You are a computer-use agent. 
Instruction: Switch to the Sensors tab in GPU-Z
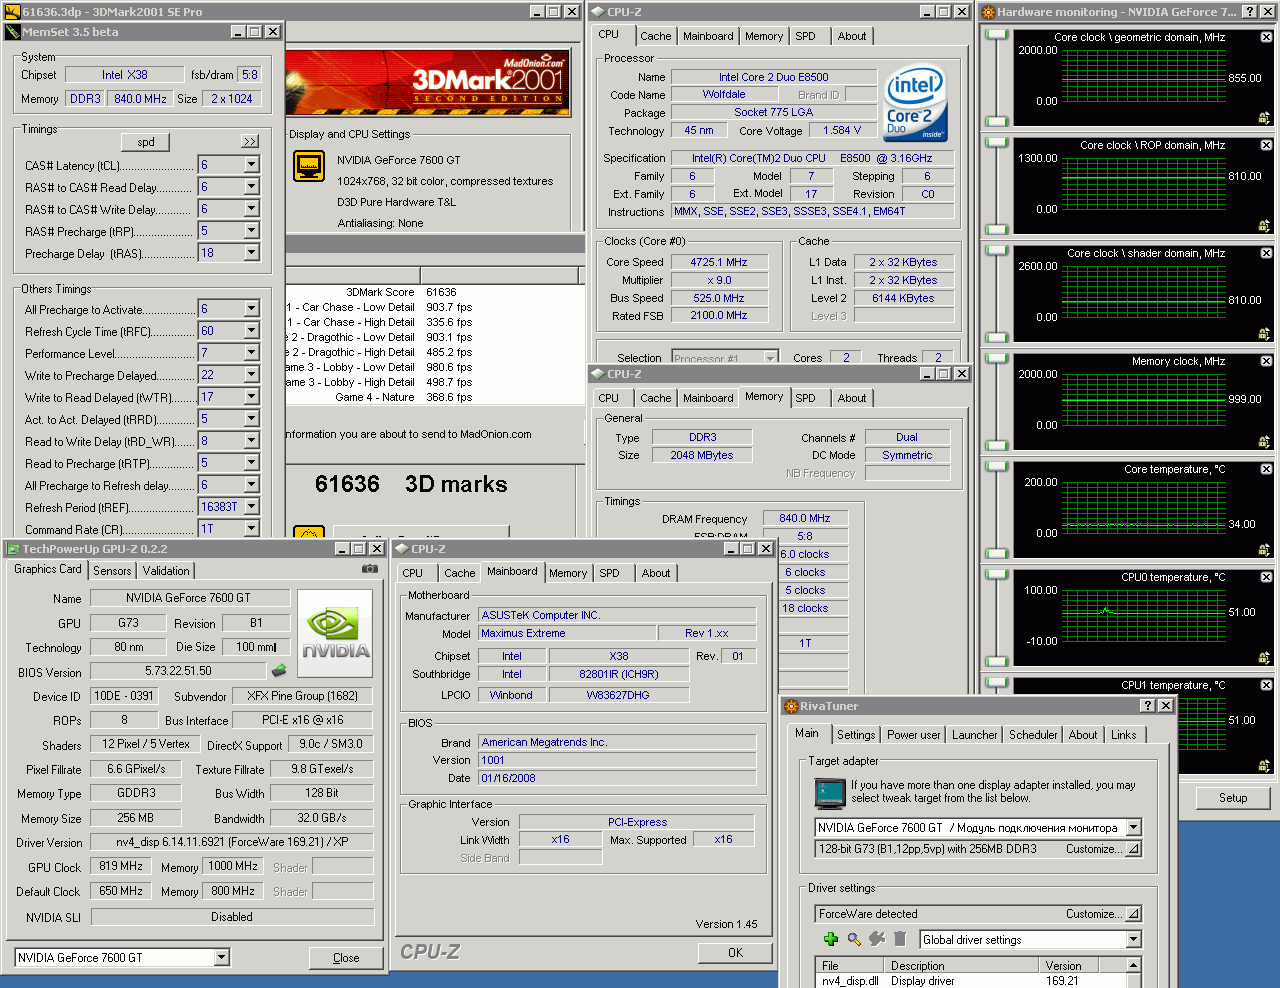[x=112, y=570]
